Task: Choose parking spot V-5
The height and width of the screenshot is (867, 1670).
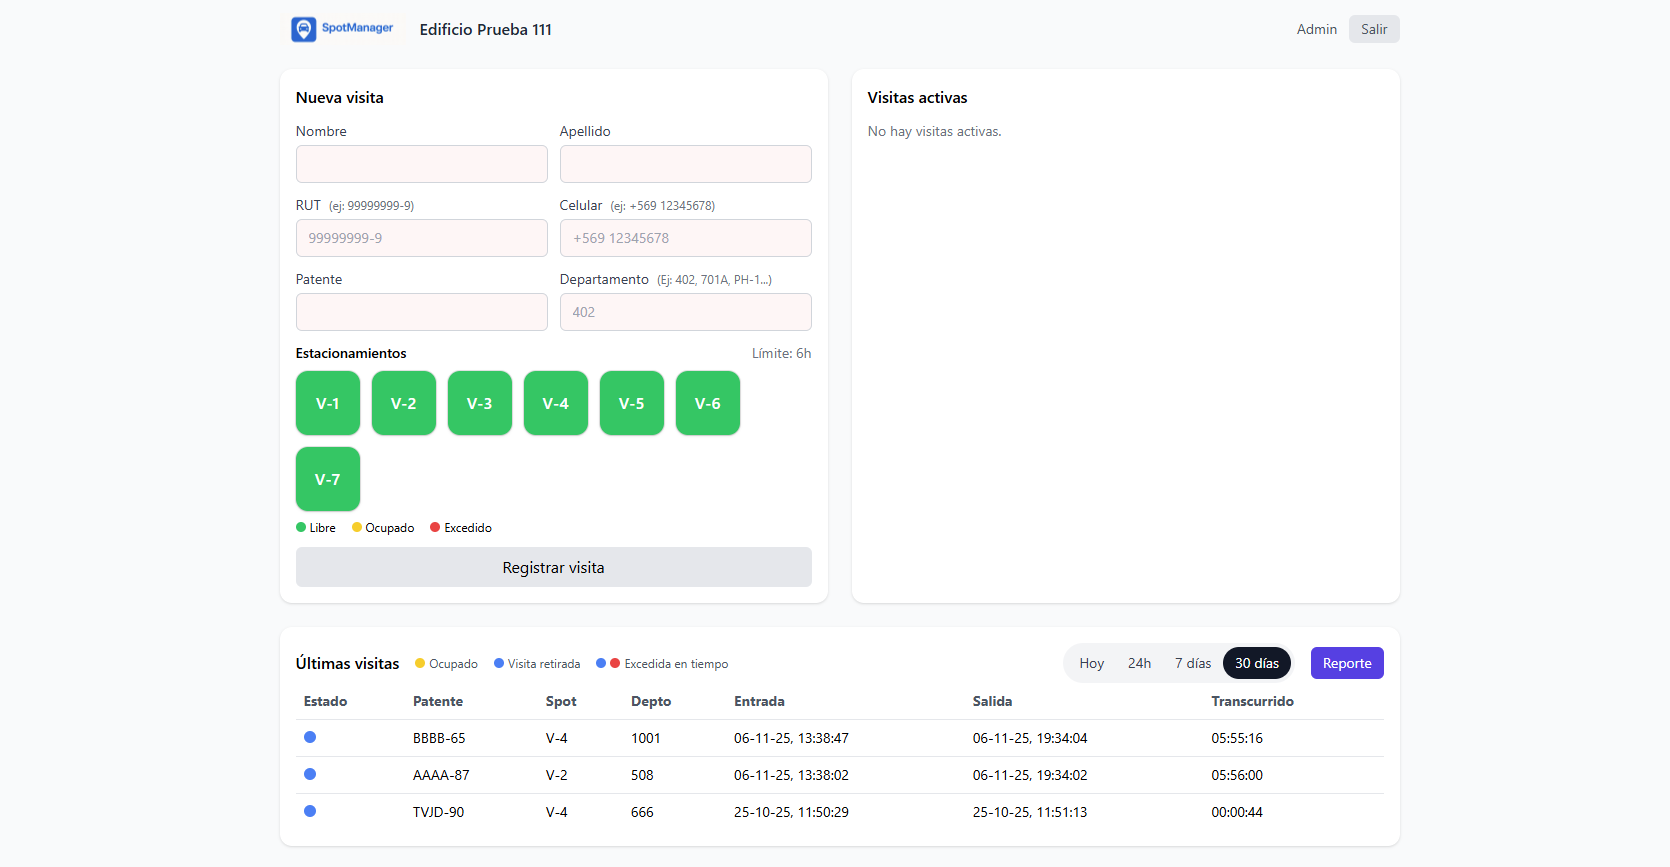Action: (631, 403)
